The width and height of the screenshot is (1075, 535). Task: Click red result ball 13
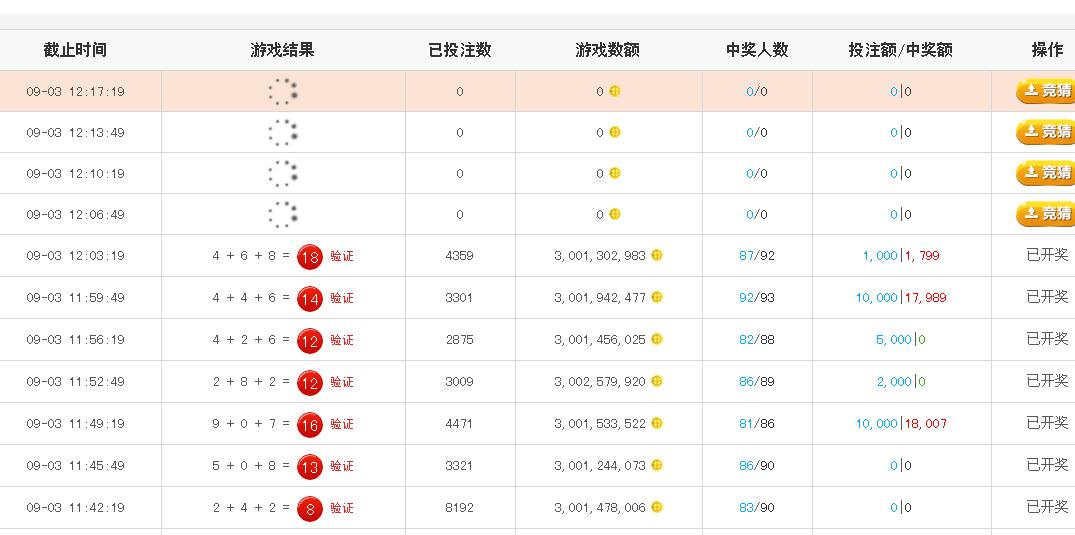pyautogui.click(x=310, y=466)
